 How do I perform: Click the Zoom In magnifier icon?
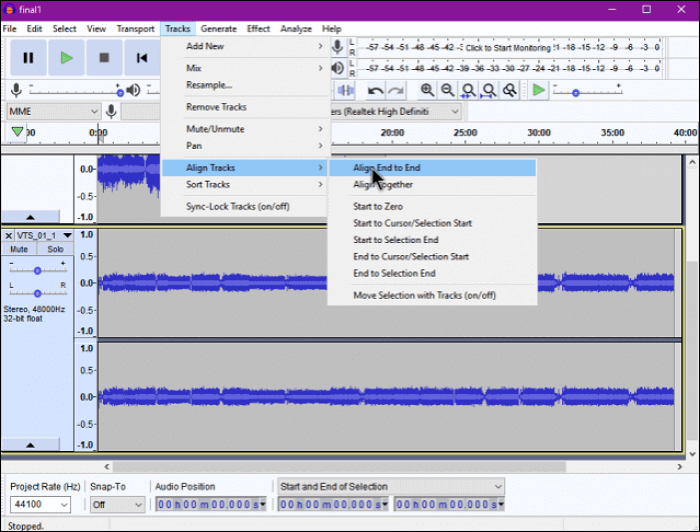click(426, 91)
